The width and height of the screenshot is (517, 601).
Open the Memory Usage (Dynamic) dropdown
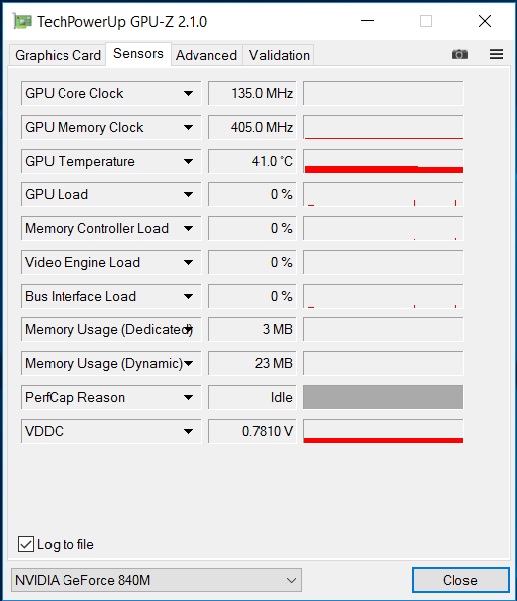[x=111, y=363]
